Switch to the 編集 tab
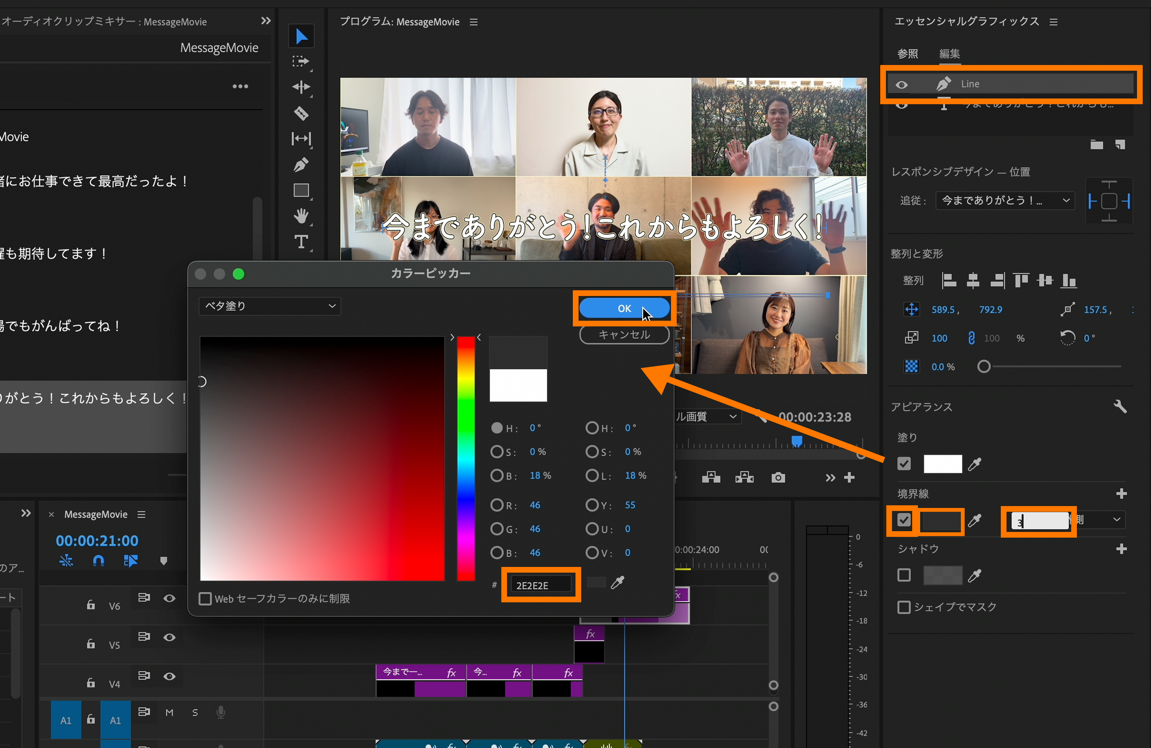The width and height of the screenshot is (1151, 748). tap(949, 54)
